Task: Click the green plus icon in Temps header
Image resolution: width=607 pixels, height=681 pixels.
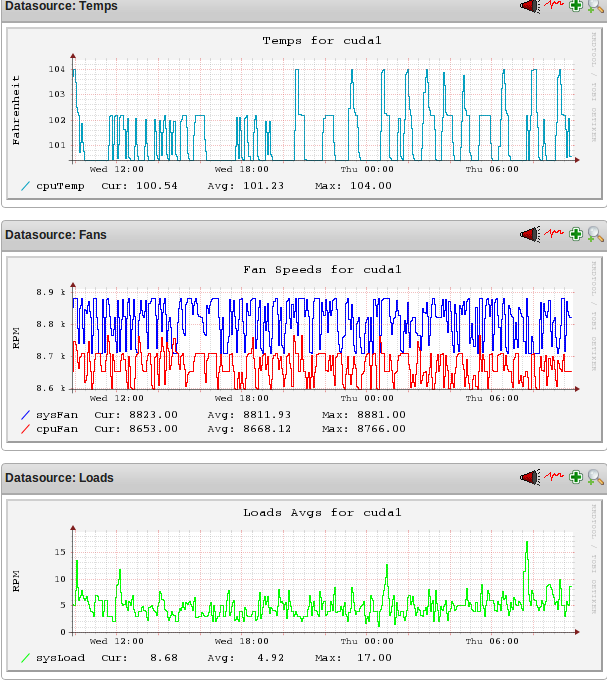Action: click(576, 6)
